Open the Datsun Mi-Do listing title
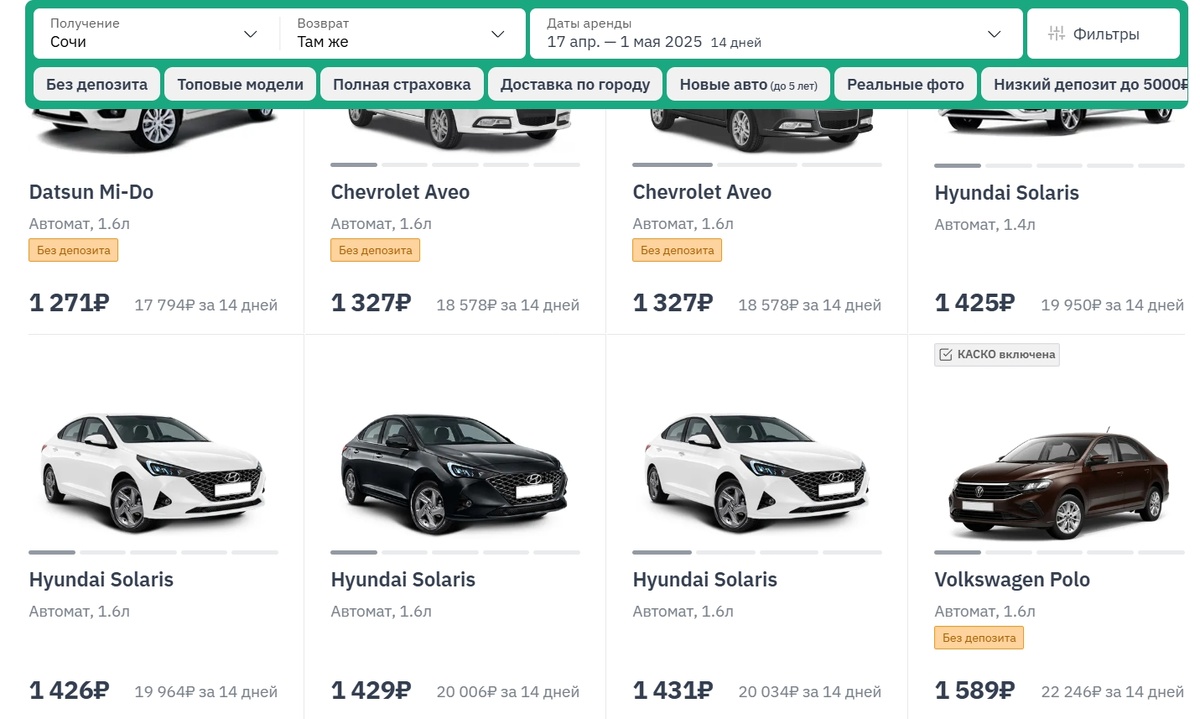The height and width of the screenshot is (719, 1200). (91, 192)
